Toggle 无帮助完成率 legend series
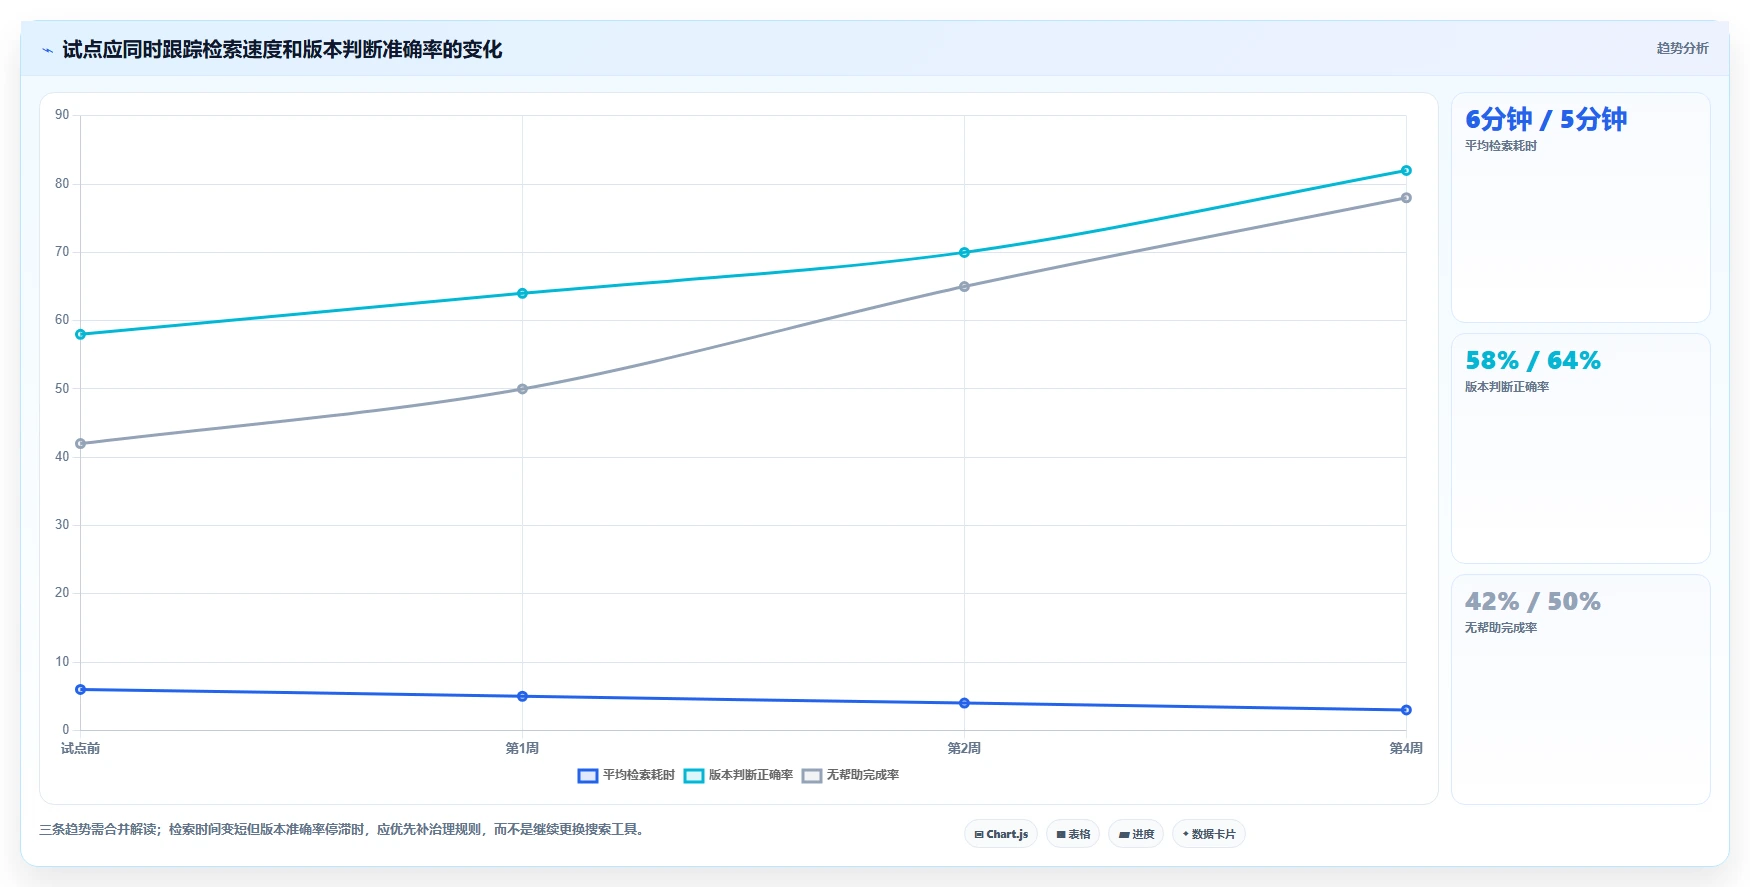The width and height of the screenshot is (1750, 887). point(851,775)
